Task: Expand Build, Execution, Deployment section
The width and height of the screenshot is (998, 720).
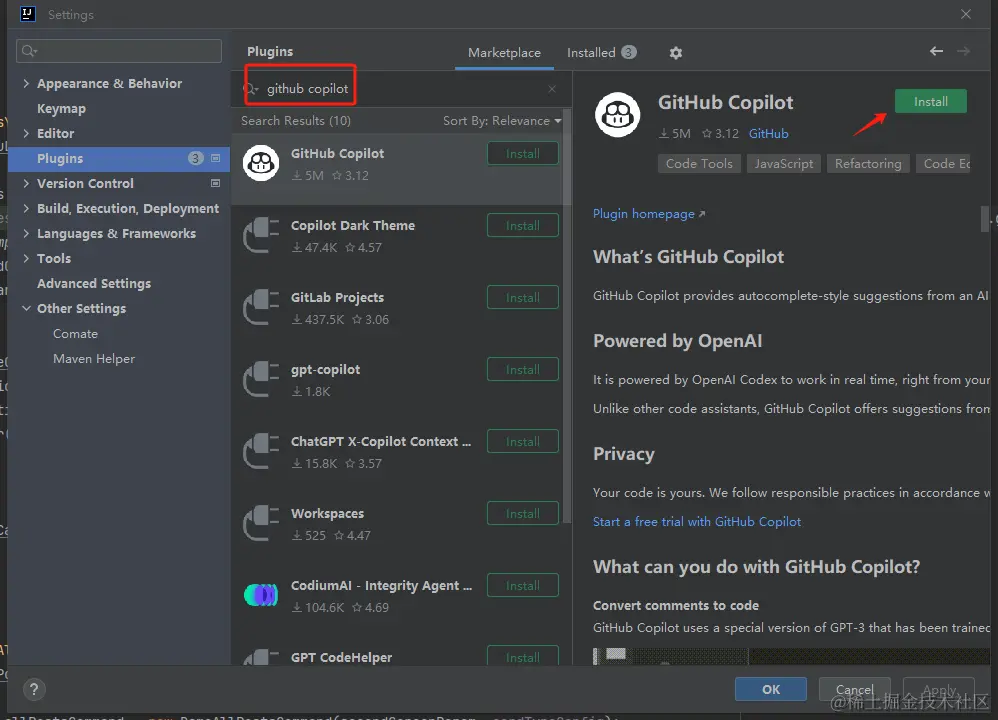Action: tap(26, 208)
